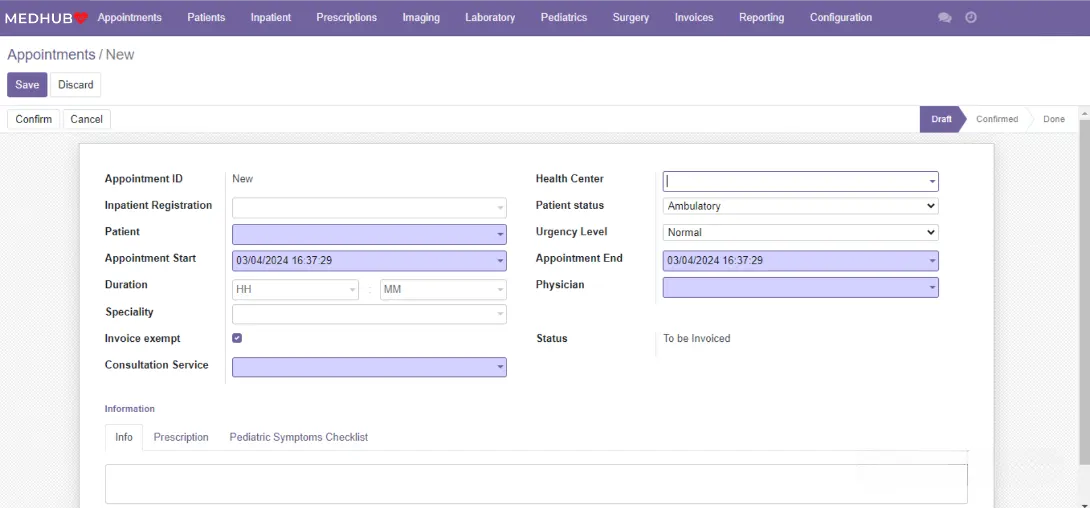Open the Configuration menu
The image size is (1090, 508).
(x=841, y=17)
